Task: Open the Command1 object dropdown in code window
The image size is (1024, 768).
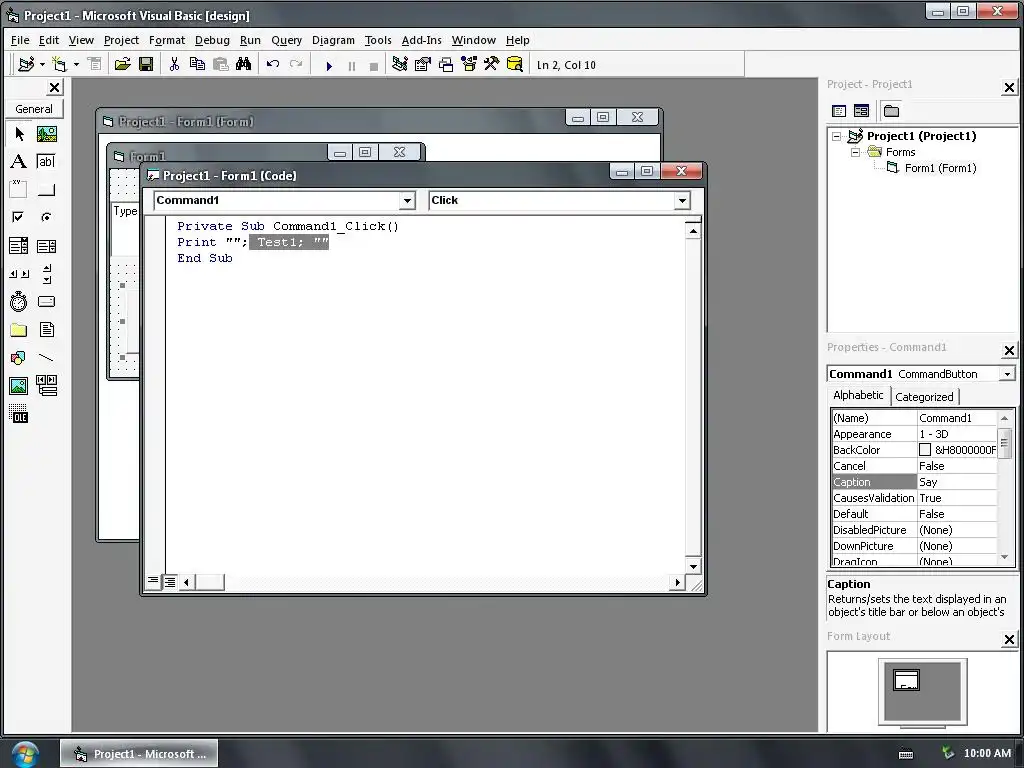Action: coord(407,200)
